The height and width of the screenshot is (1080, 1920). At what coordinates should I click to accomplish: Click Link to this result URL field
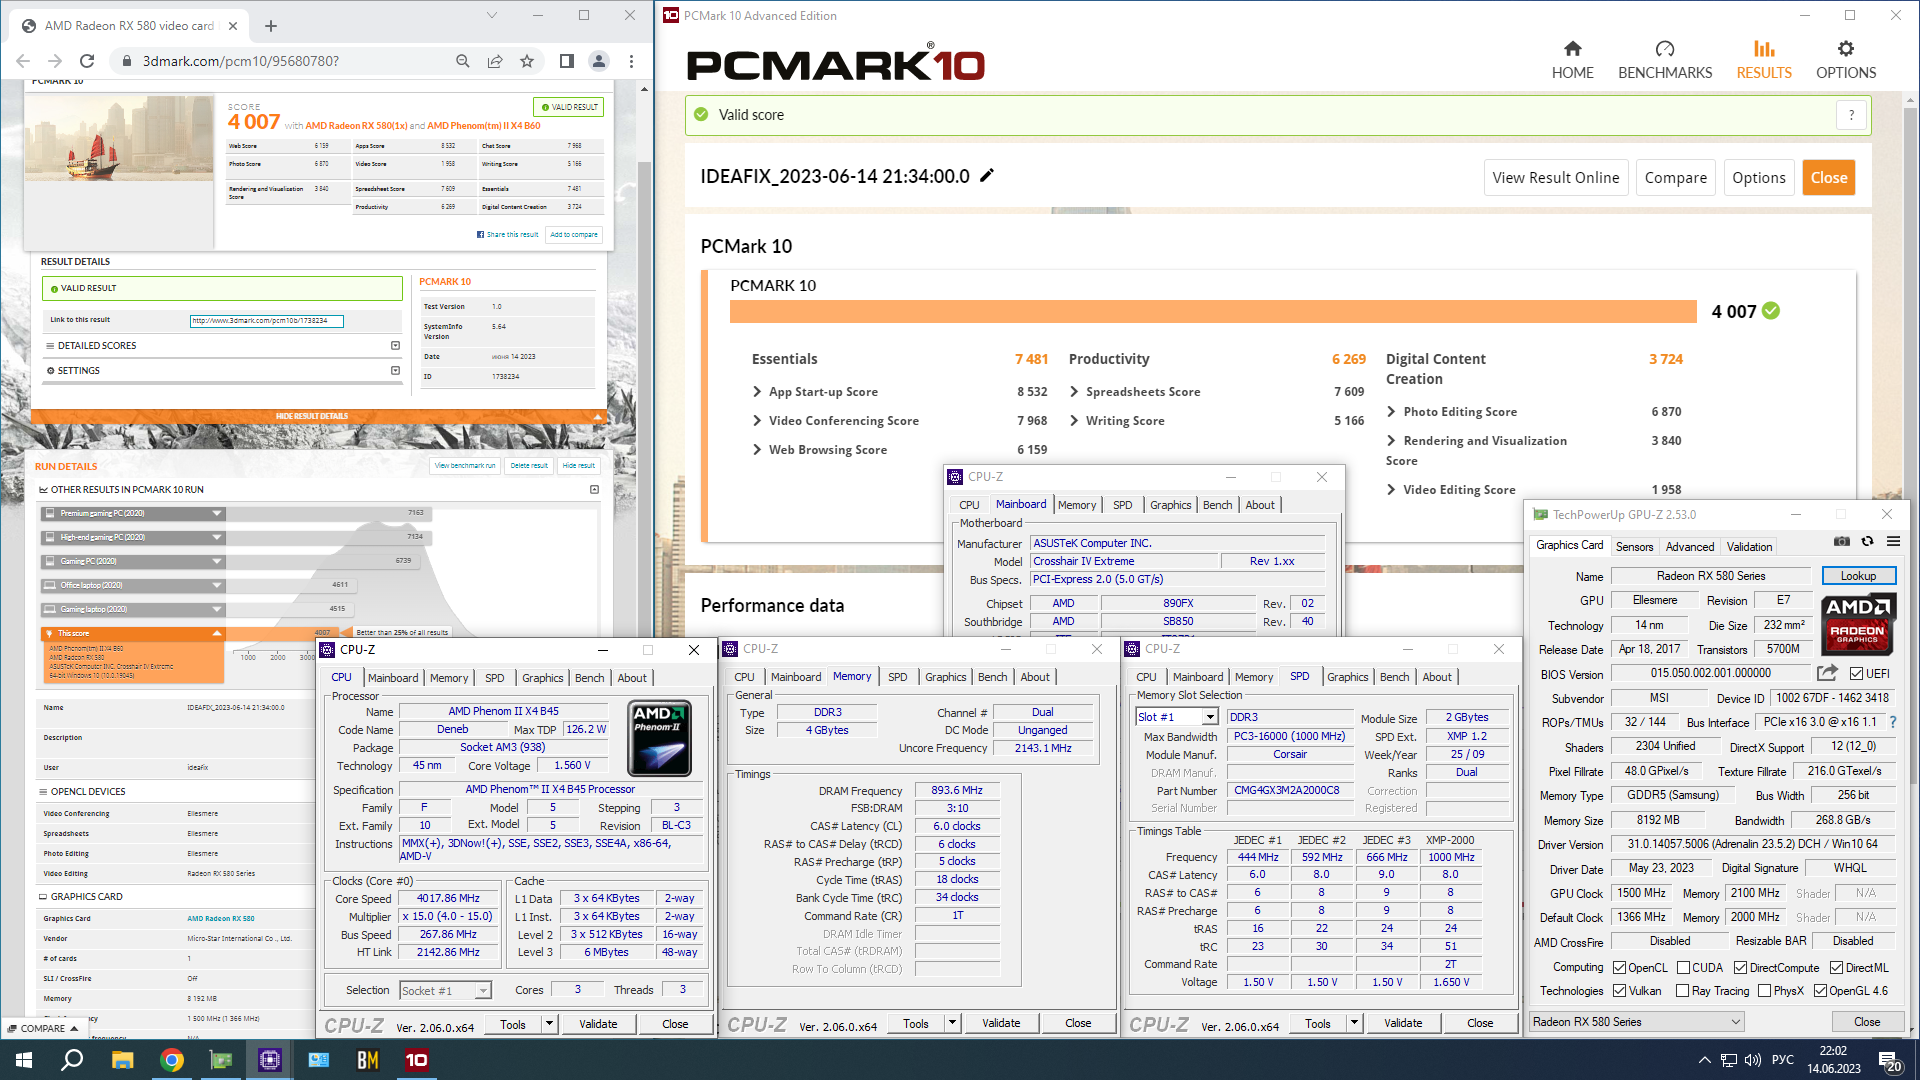point(267,321)
